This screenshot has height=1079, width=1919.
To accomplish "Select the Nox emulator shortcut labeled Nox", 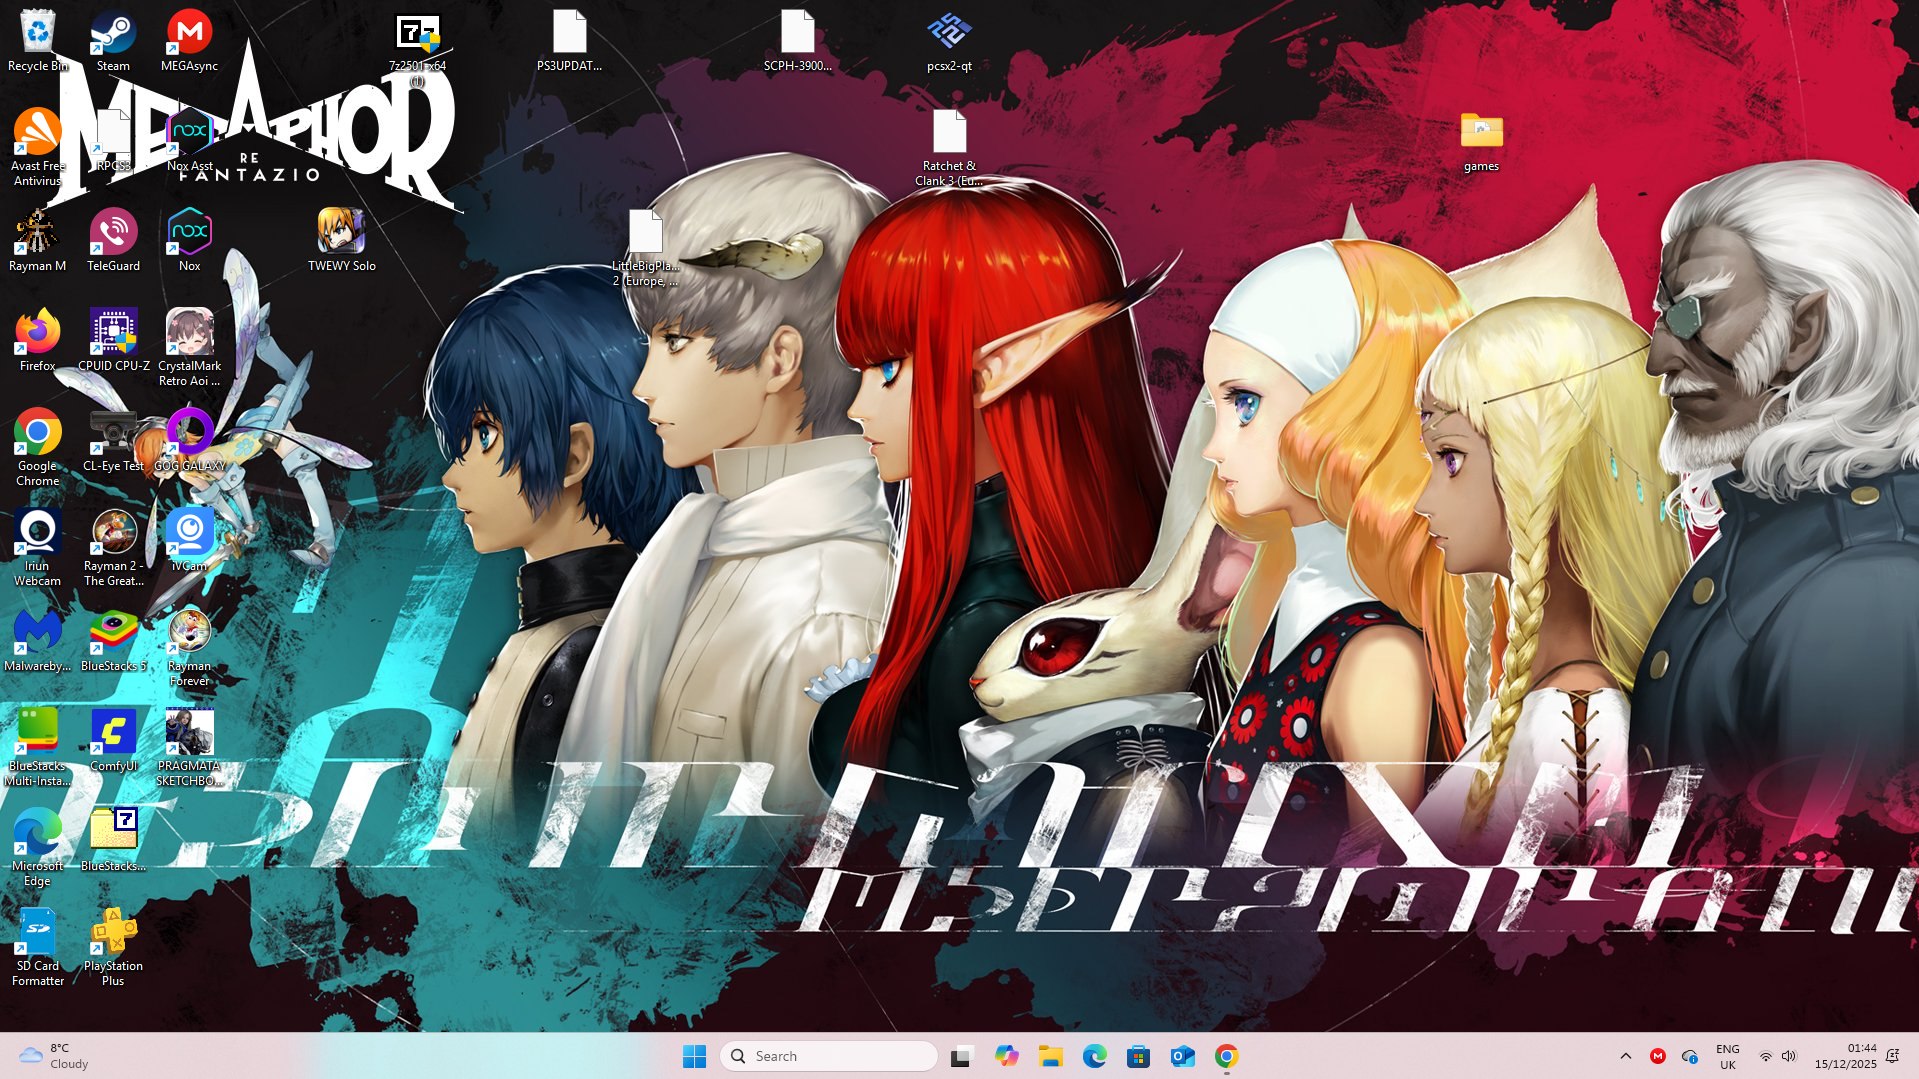I will point(189,241).
